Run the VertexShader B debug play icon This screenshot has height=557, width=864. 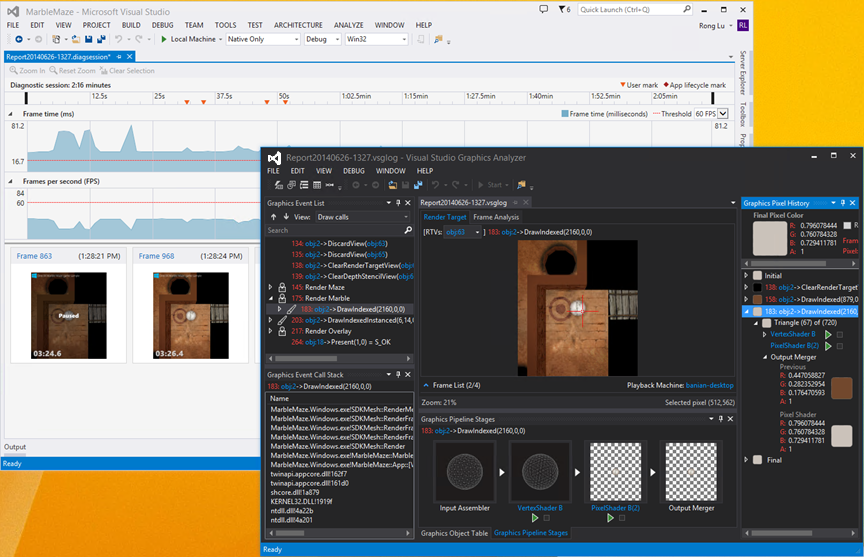click(x=534, y=518)
